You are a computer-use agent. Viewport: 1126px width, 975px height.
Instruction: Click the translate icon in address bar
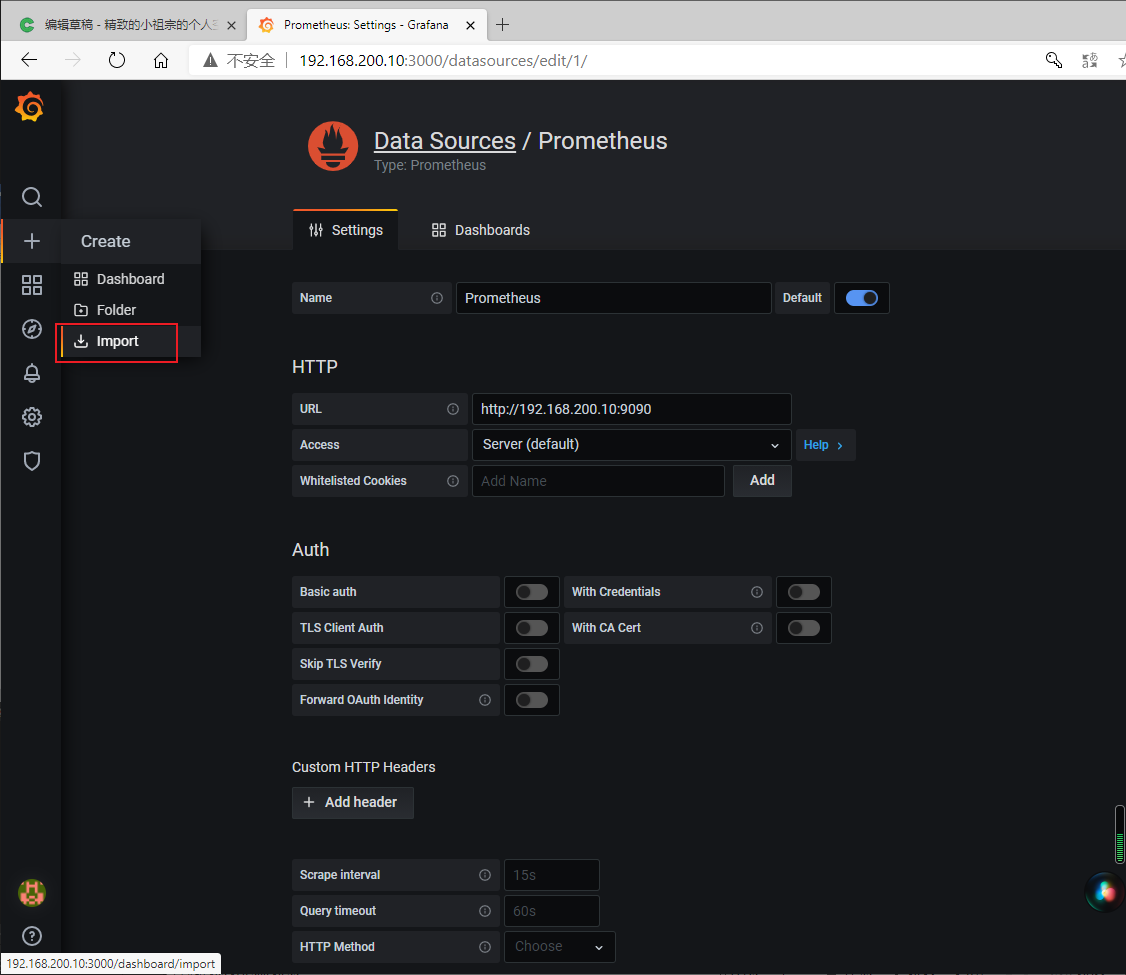[x=1089, y=60]
